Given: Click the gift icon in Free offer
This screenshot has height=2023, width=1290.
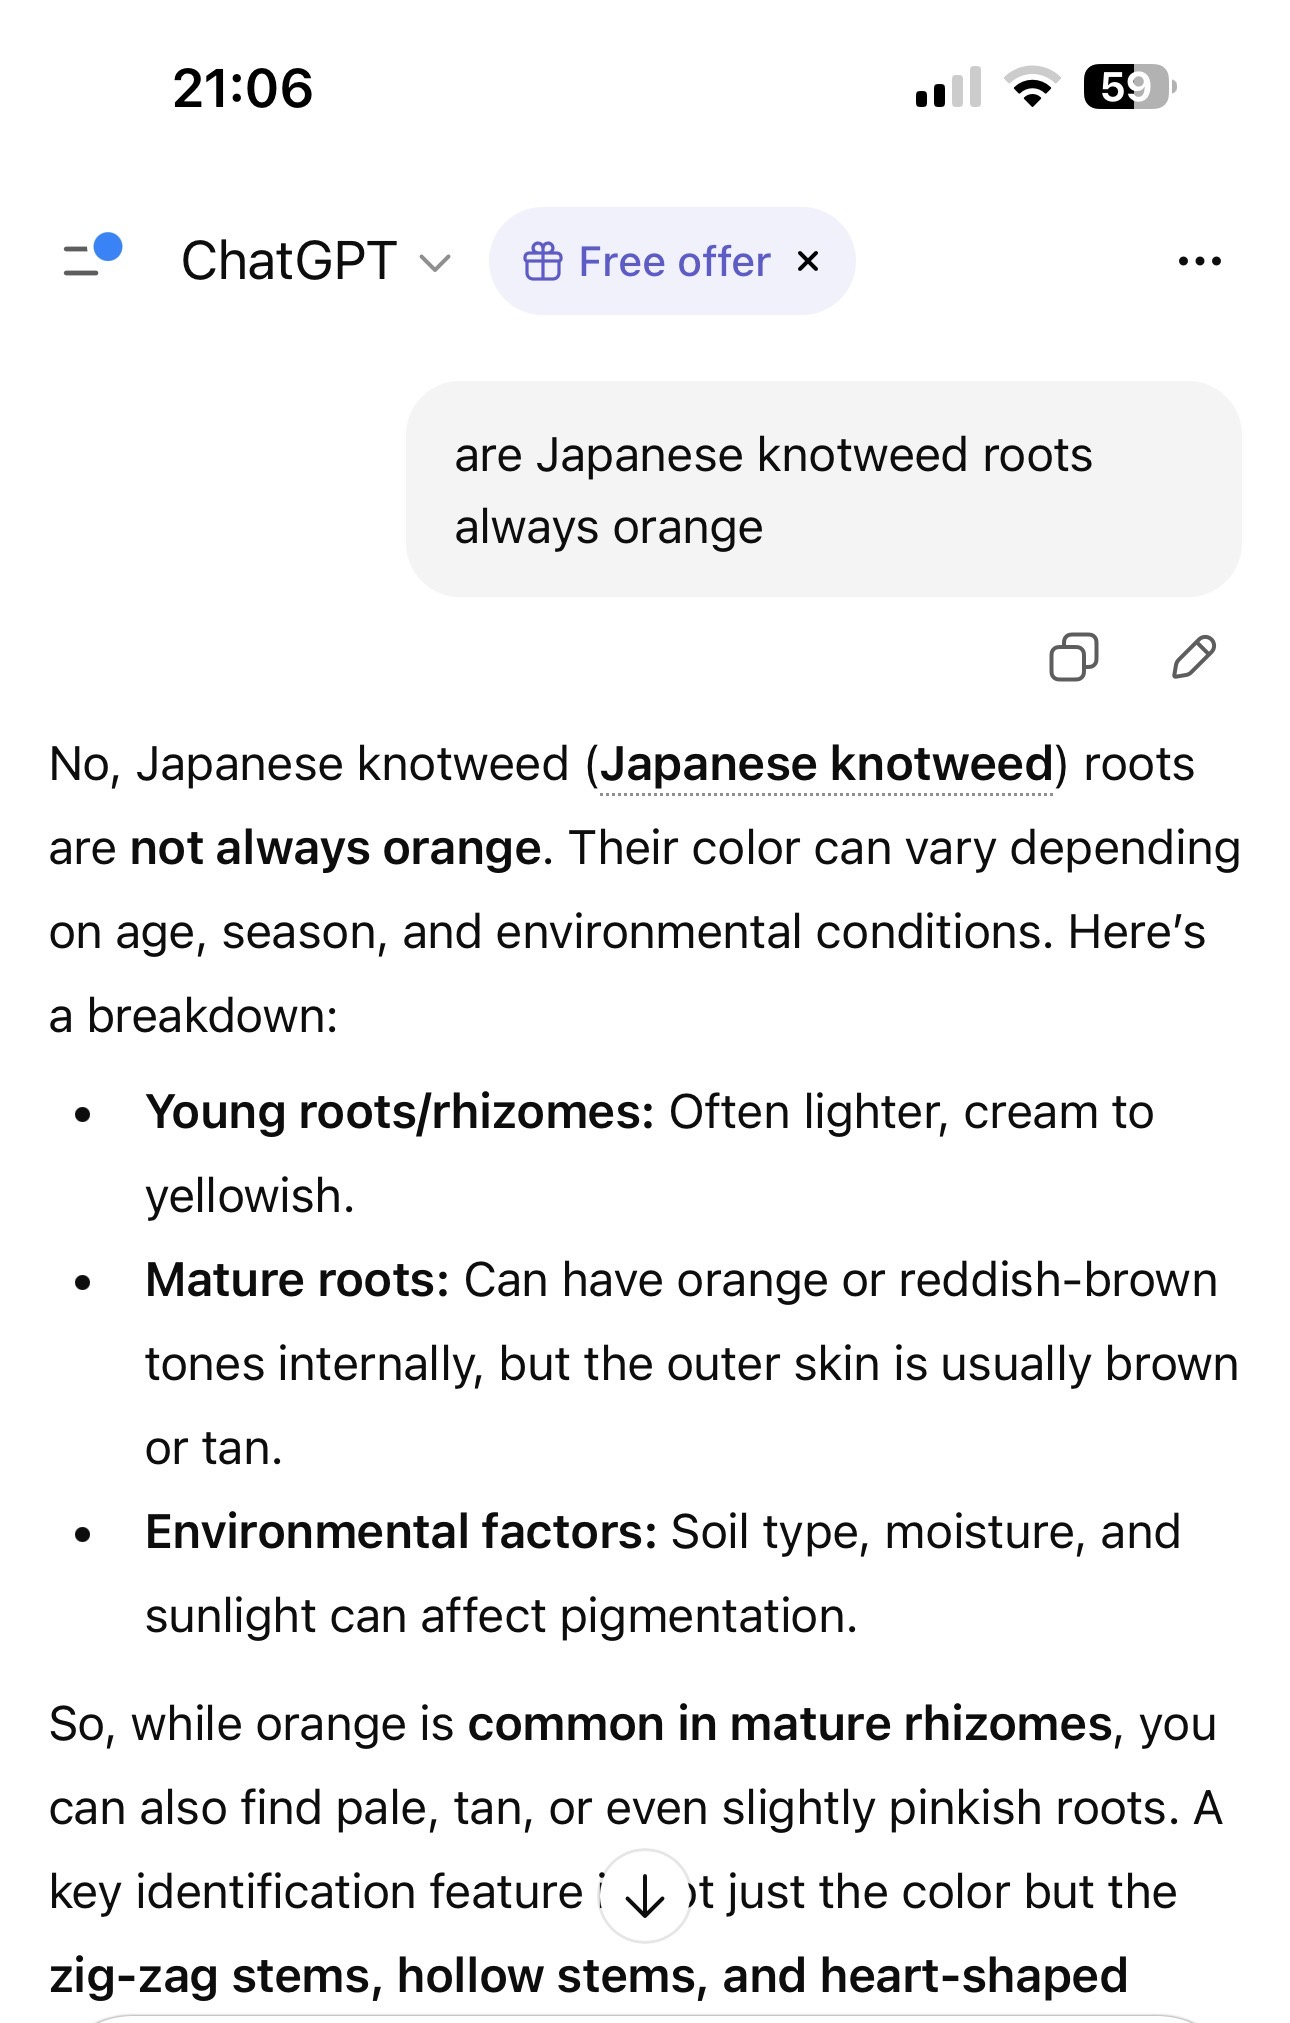Looking at the screenshot, I should [x=542, y=262].
